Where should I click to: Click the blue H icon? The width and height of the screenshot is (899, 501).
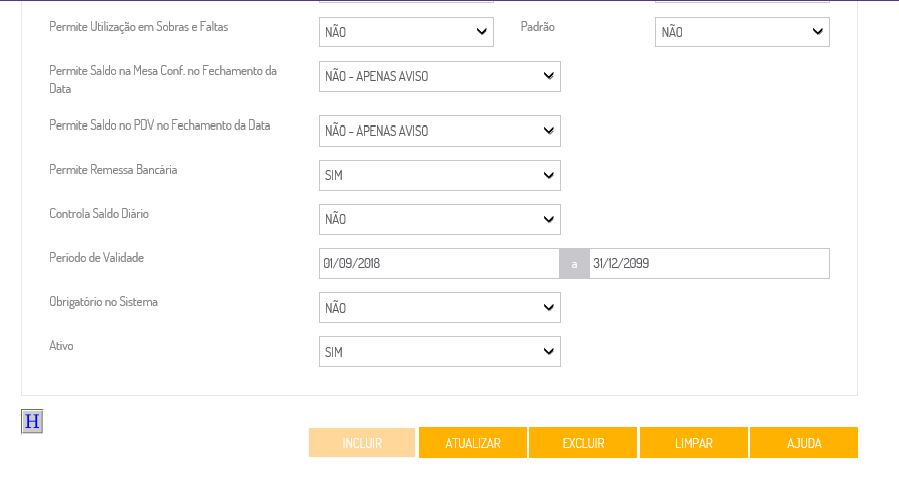click(x=32, y=421)
